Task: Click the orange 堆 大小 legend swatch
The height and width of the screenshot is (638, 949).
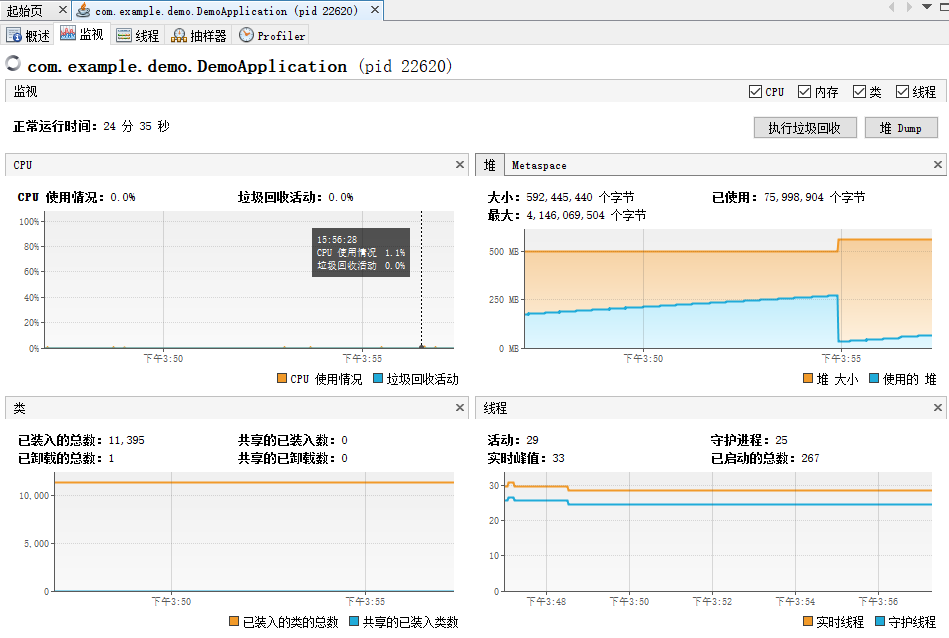Action: click(x=807, y=378)
